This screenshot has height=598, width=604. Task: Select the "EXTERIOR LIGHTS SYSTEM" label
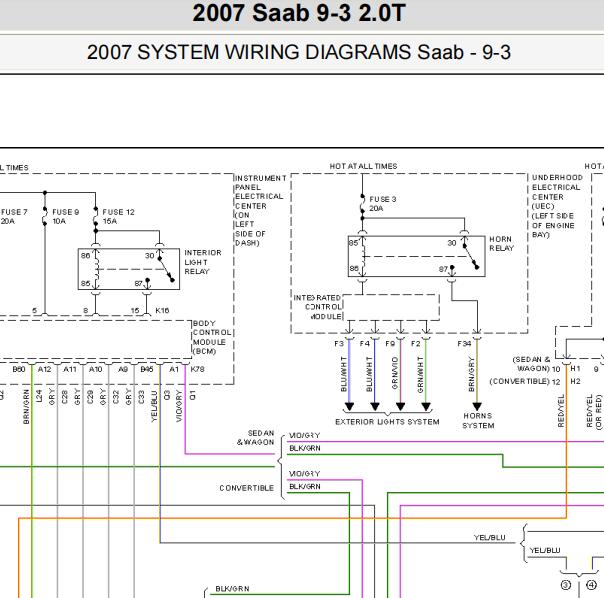point(387,422)
